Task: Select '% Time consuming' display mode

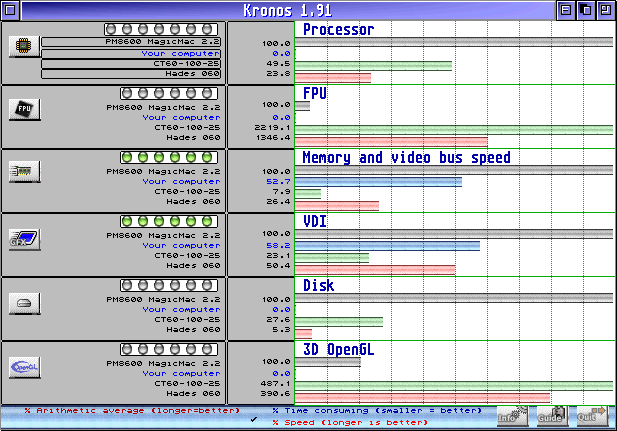Action: coord(376,410)
